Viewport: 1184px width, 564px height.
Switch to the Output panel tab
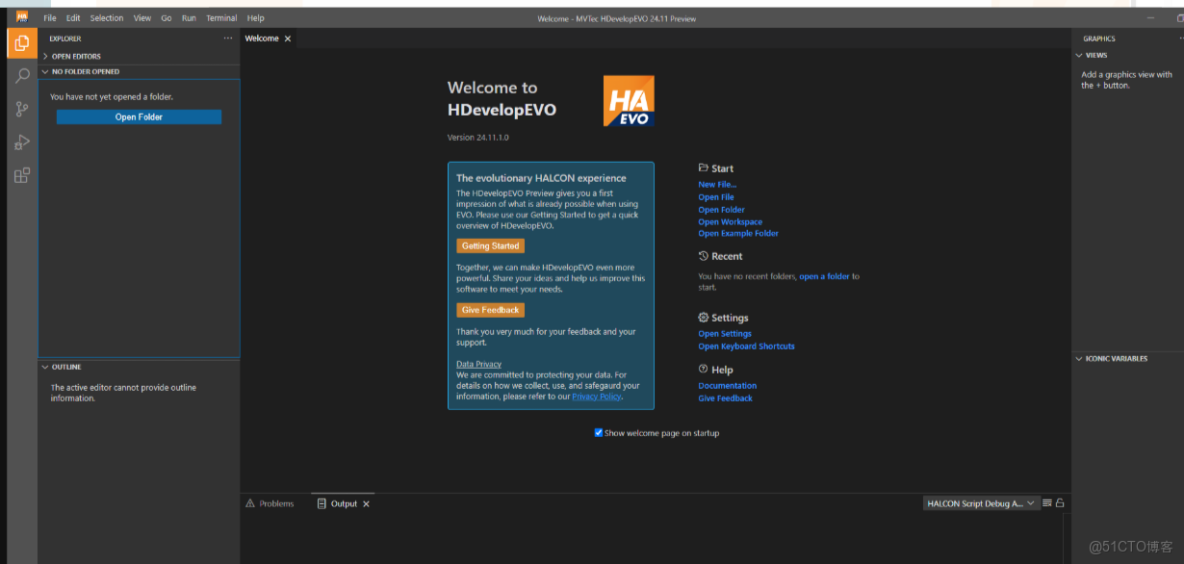pyautogui.click(x=344, y=504)
